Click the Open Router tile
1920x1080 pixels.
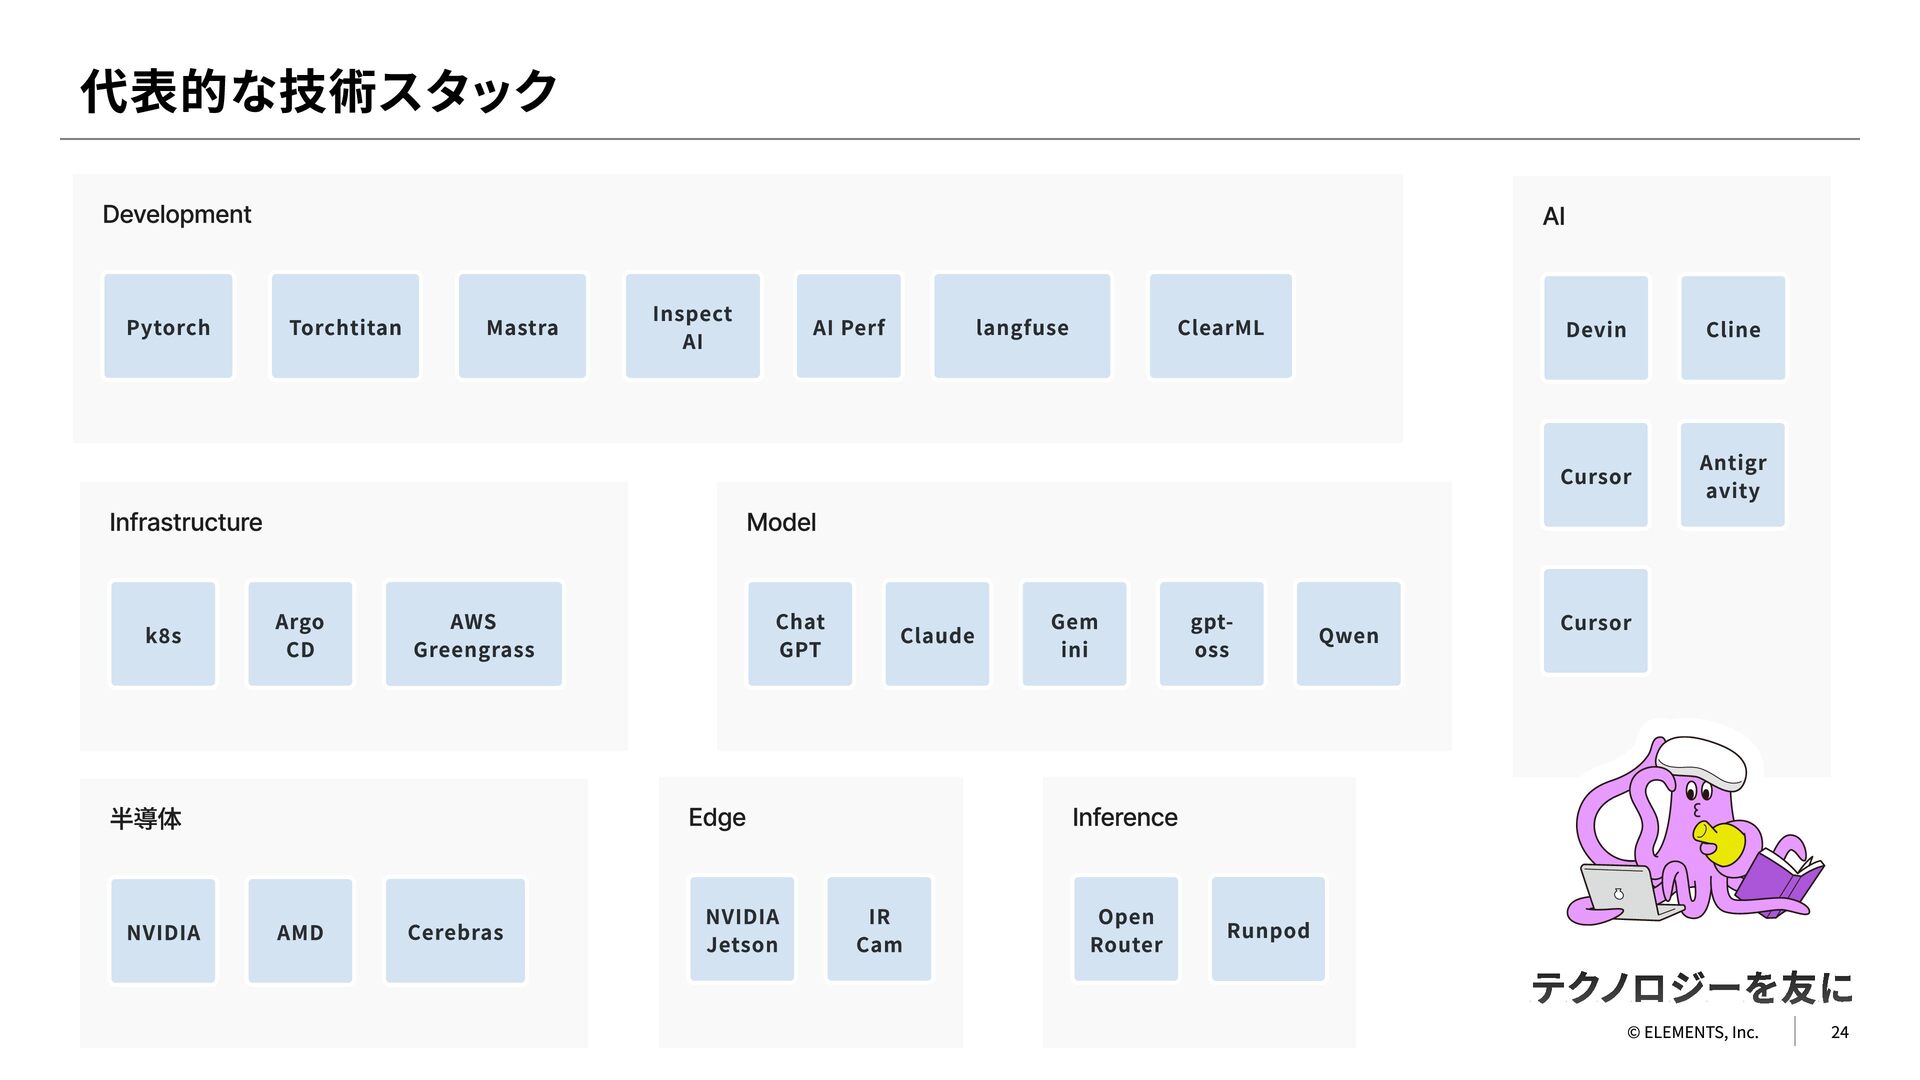tap(1126, 930)
